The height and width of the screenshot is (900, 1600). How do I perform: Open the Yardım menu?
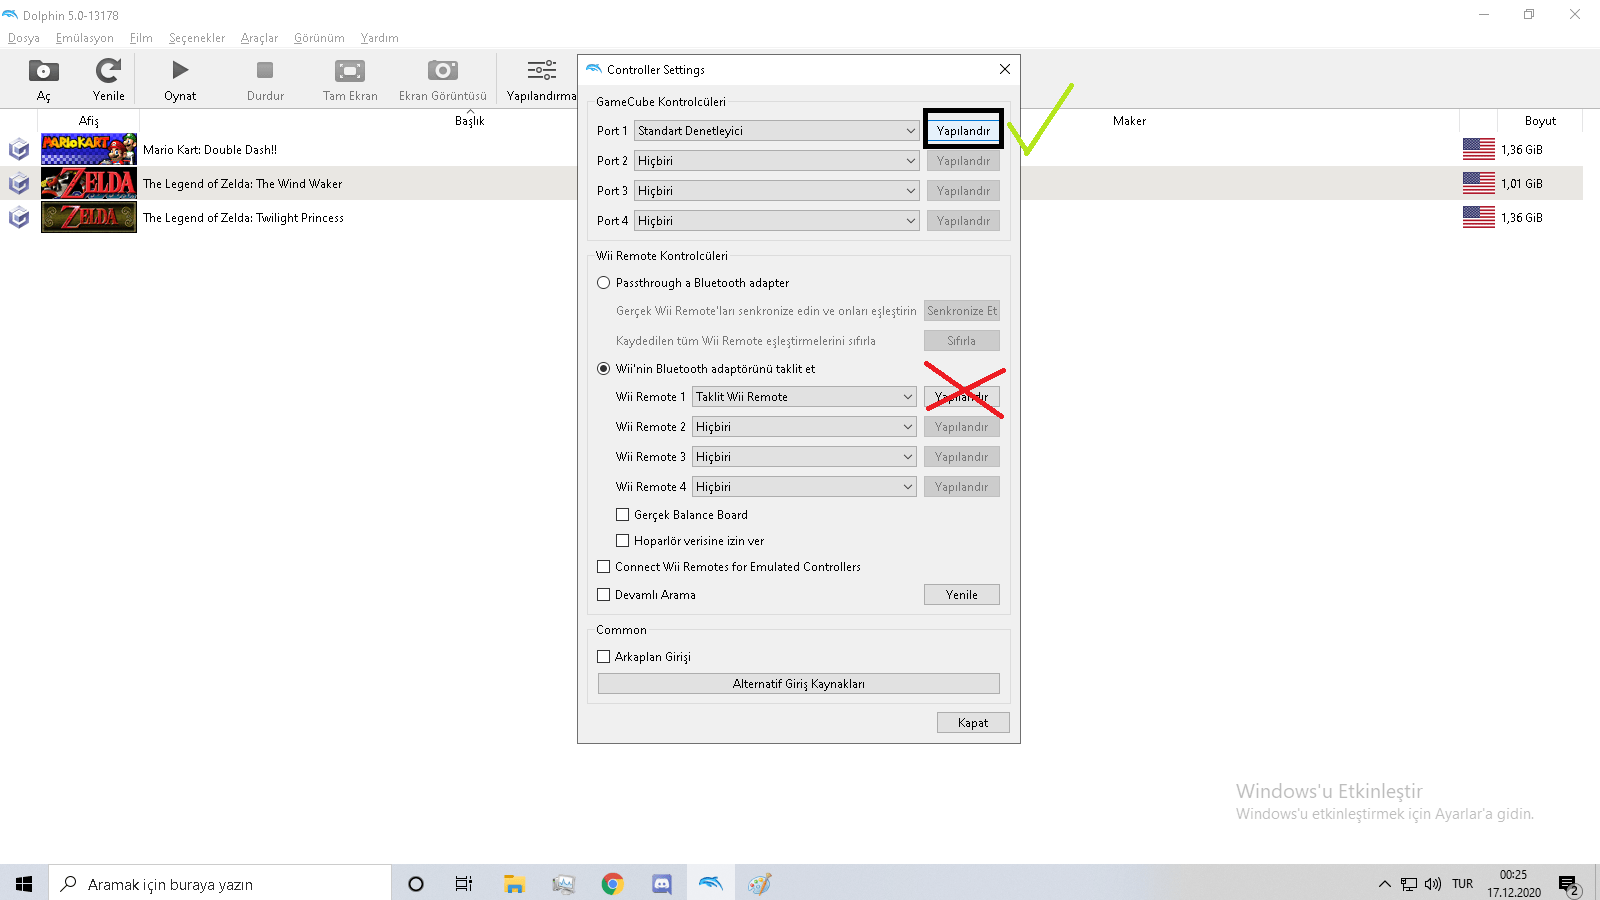coord(379,38)
